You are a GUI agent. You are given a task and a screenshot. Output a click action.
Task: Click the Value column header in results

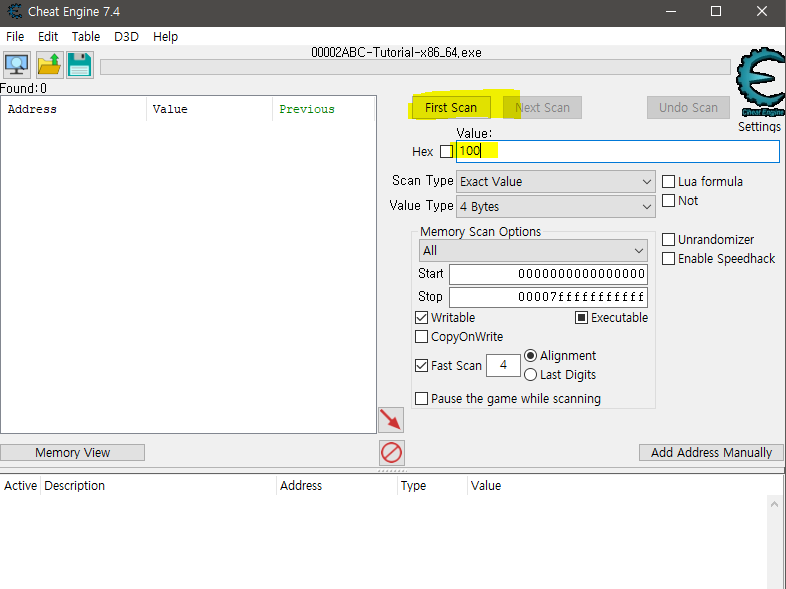[210, 109]
